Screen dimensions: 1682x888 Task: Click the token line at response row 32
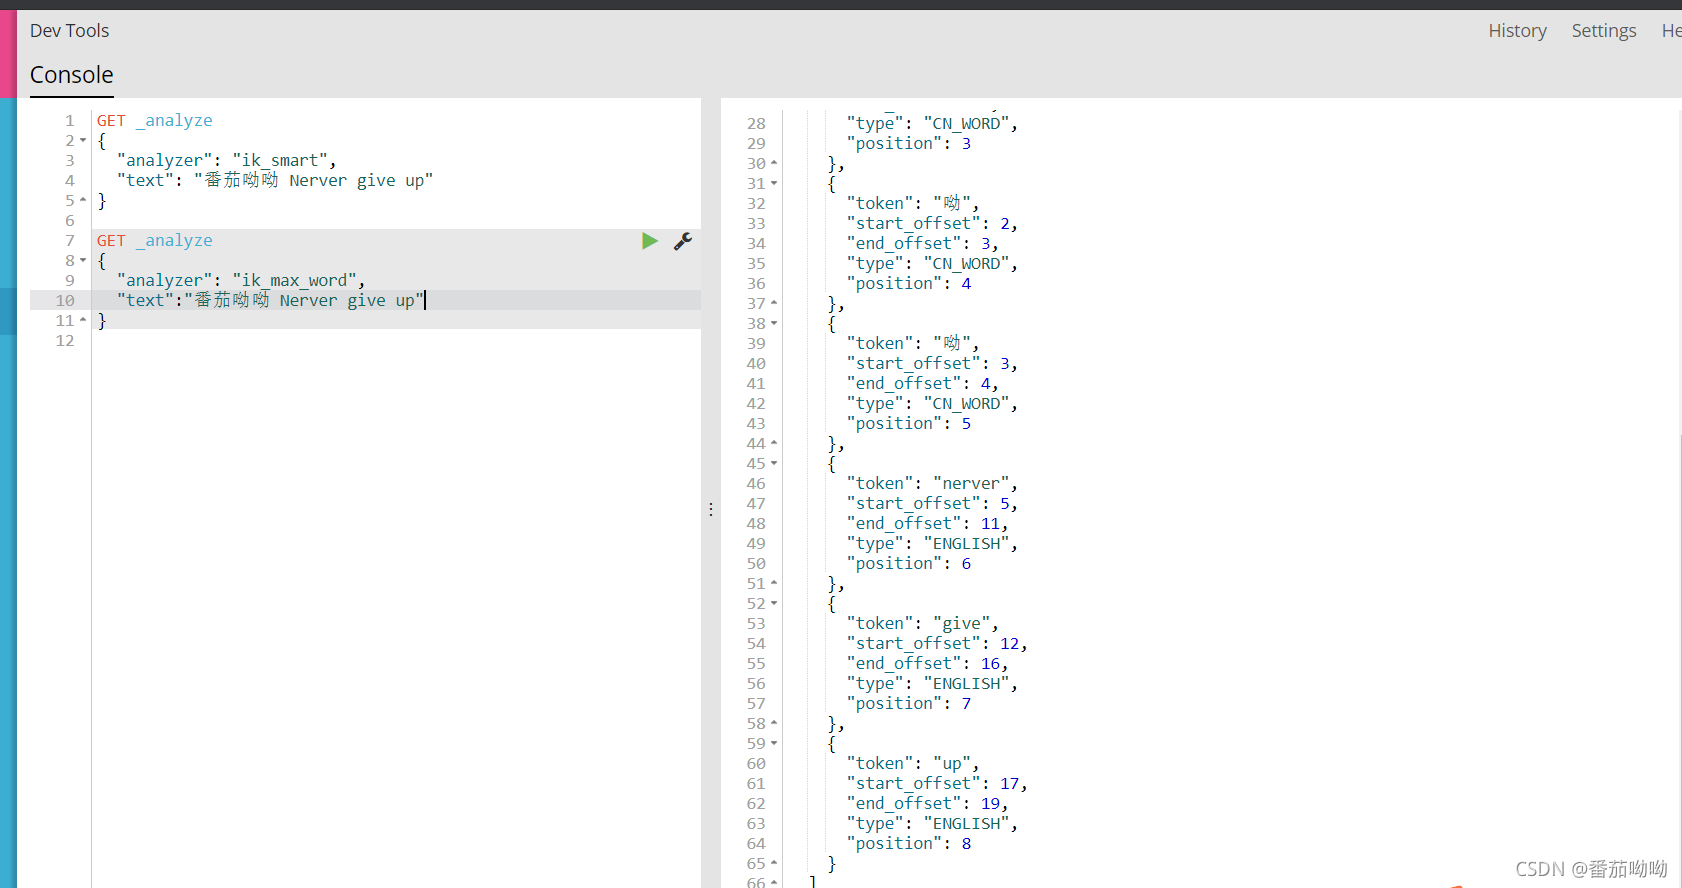click(x=913, y=204)
